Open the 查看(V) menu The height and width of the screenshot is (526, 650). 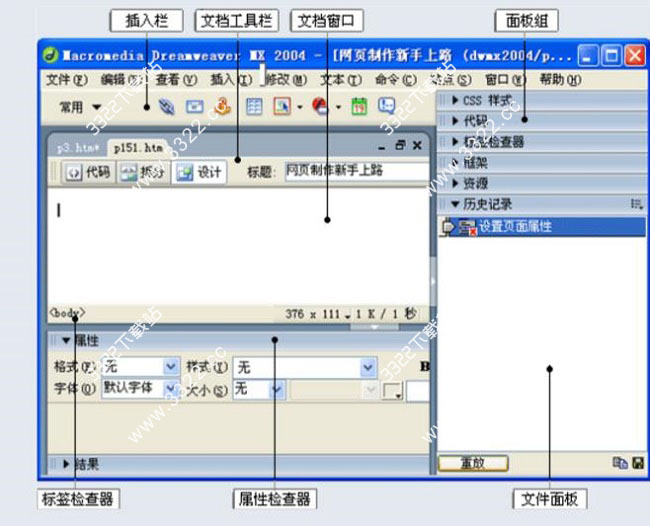[176, 80]
